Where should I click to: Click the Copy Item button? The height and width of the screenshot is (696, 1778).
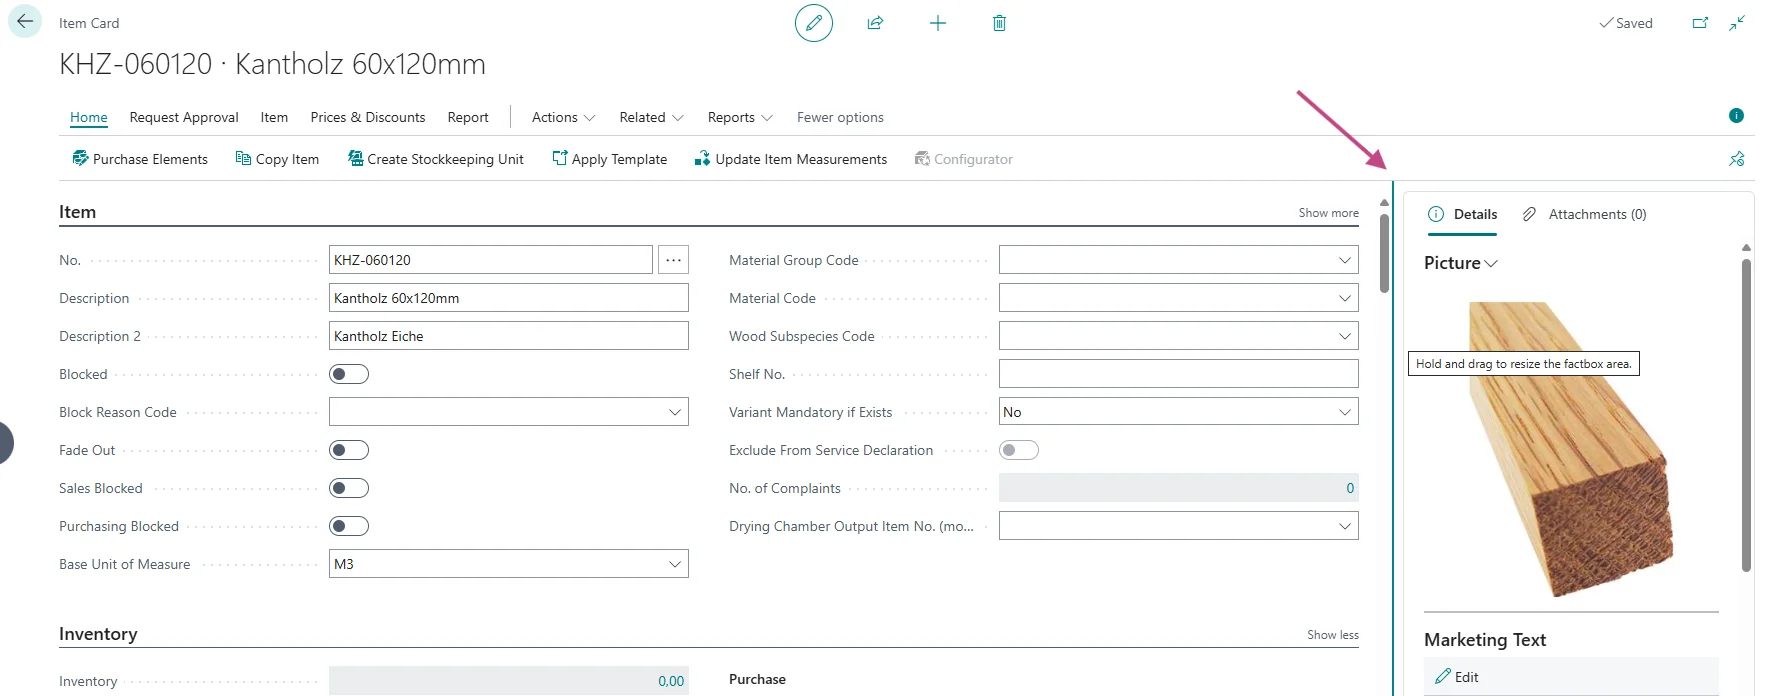pos(277,159)
